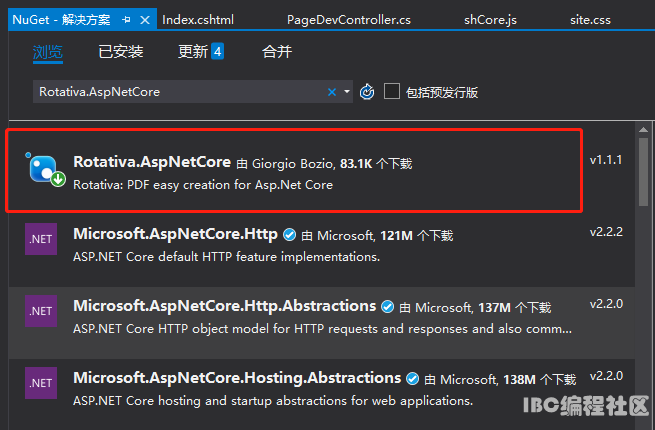Switch to the PageDevController.cs tab
This screenshot has width=655, height=430.
[348, 20]
